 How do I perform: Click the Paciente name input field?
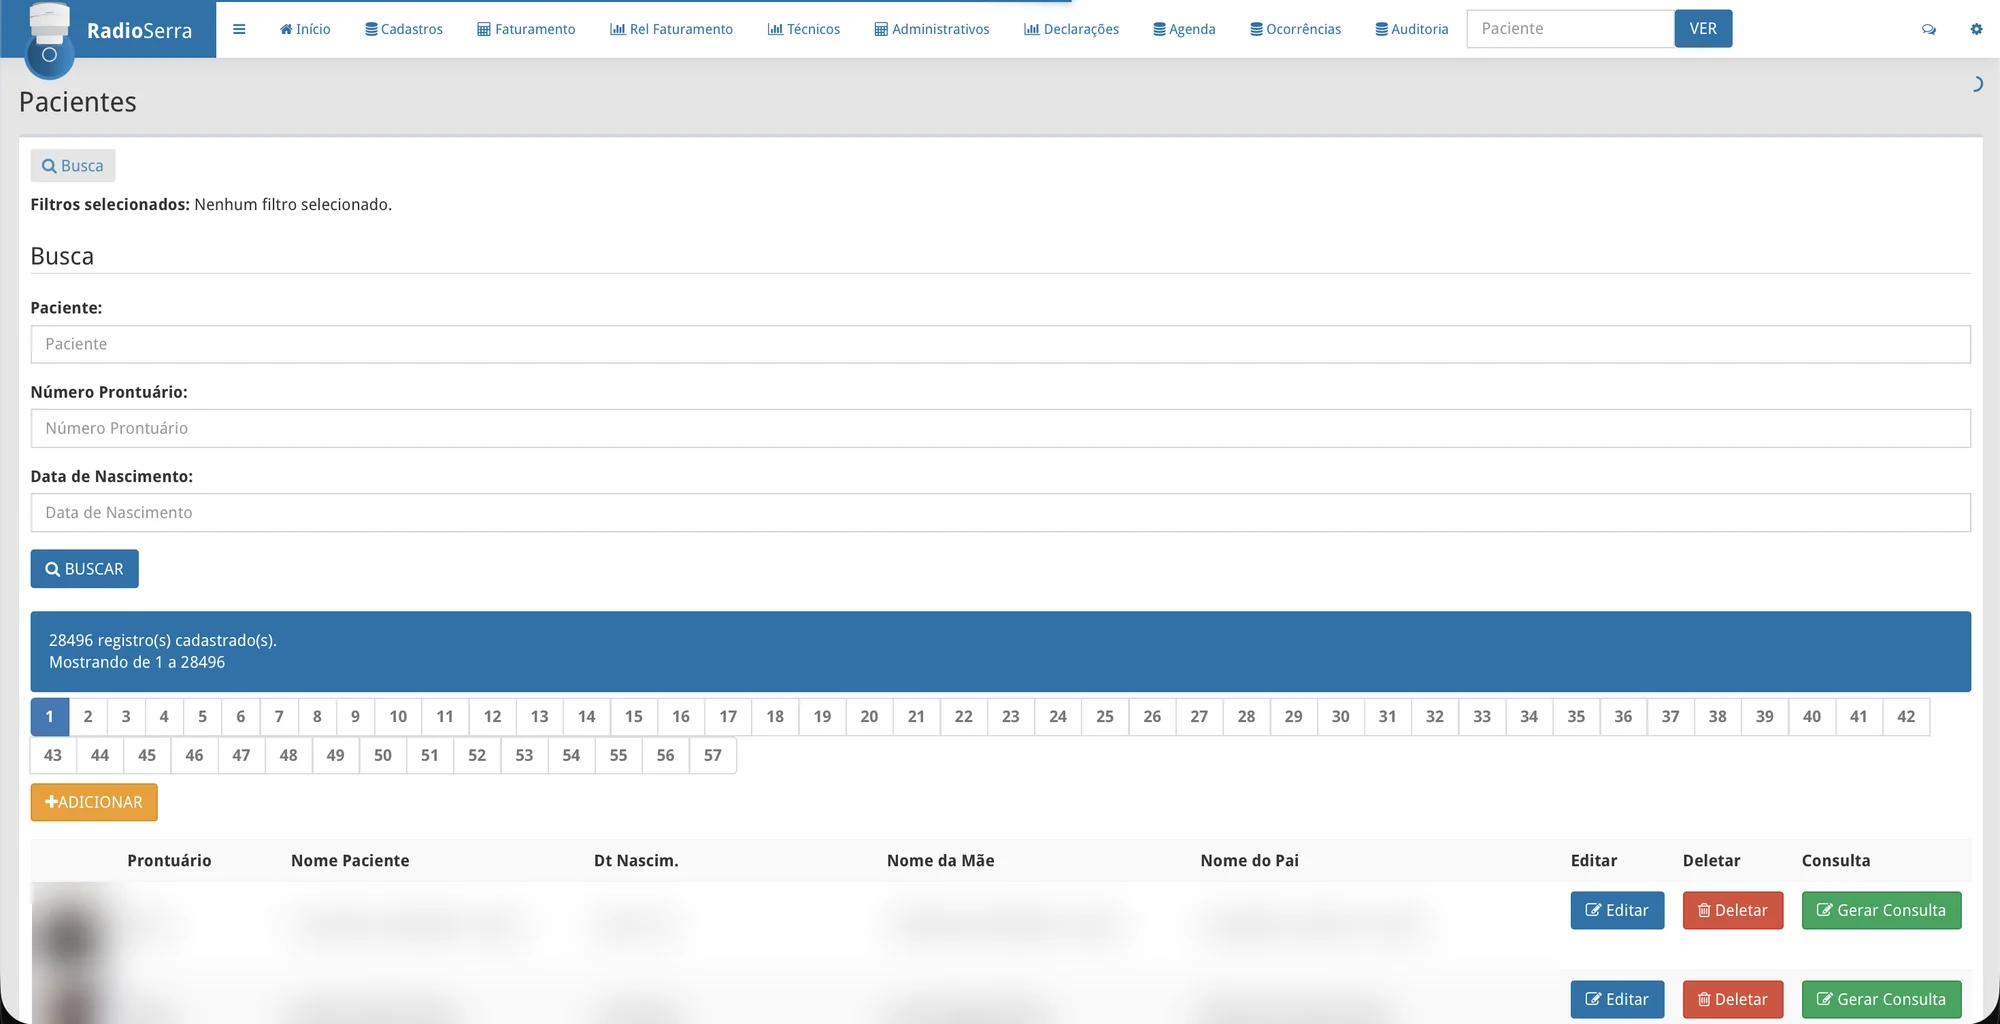(x=1000, y=344)
